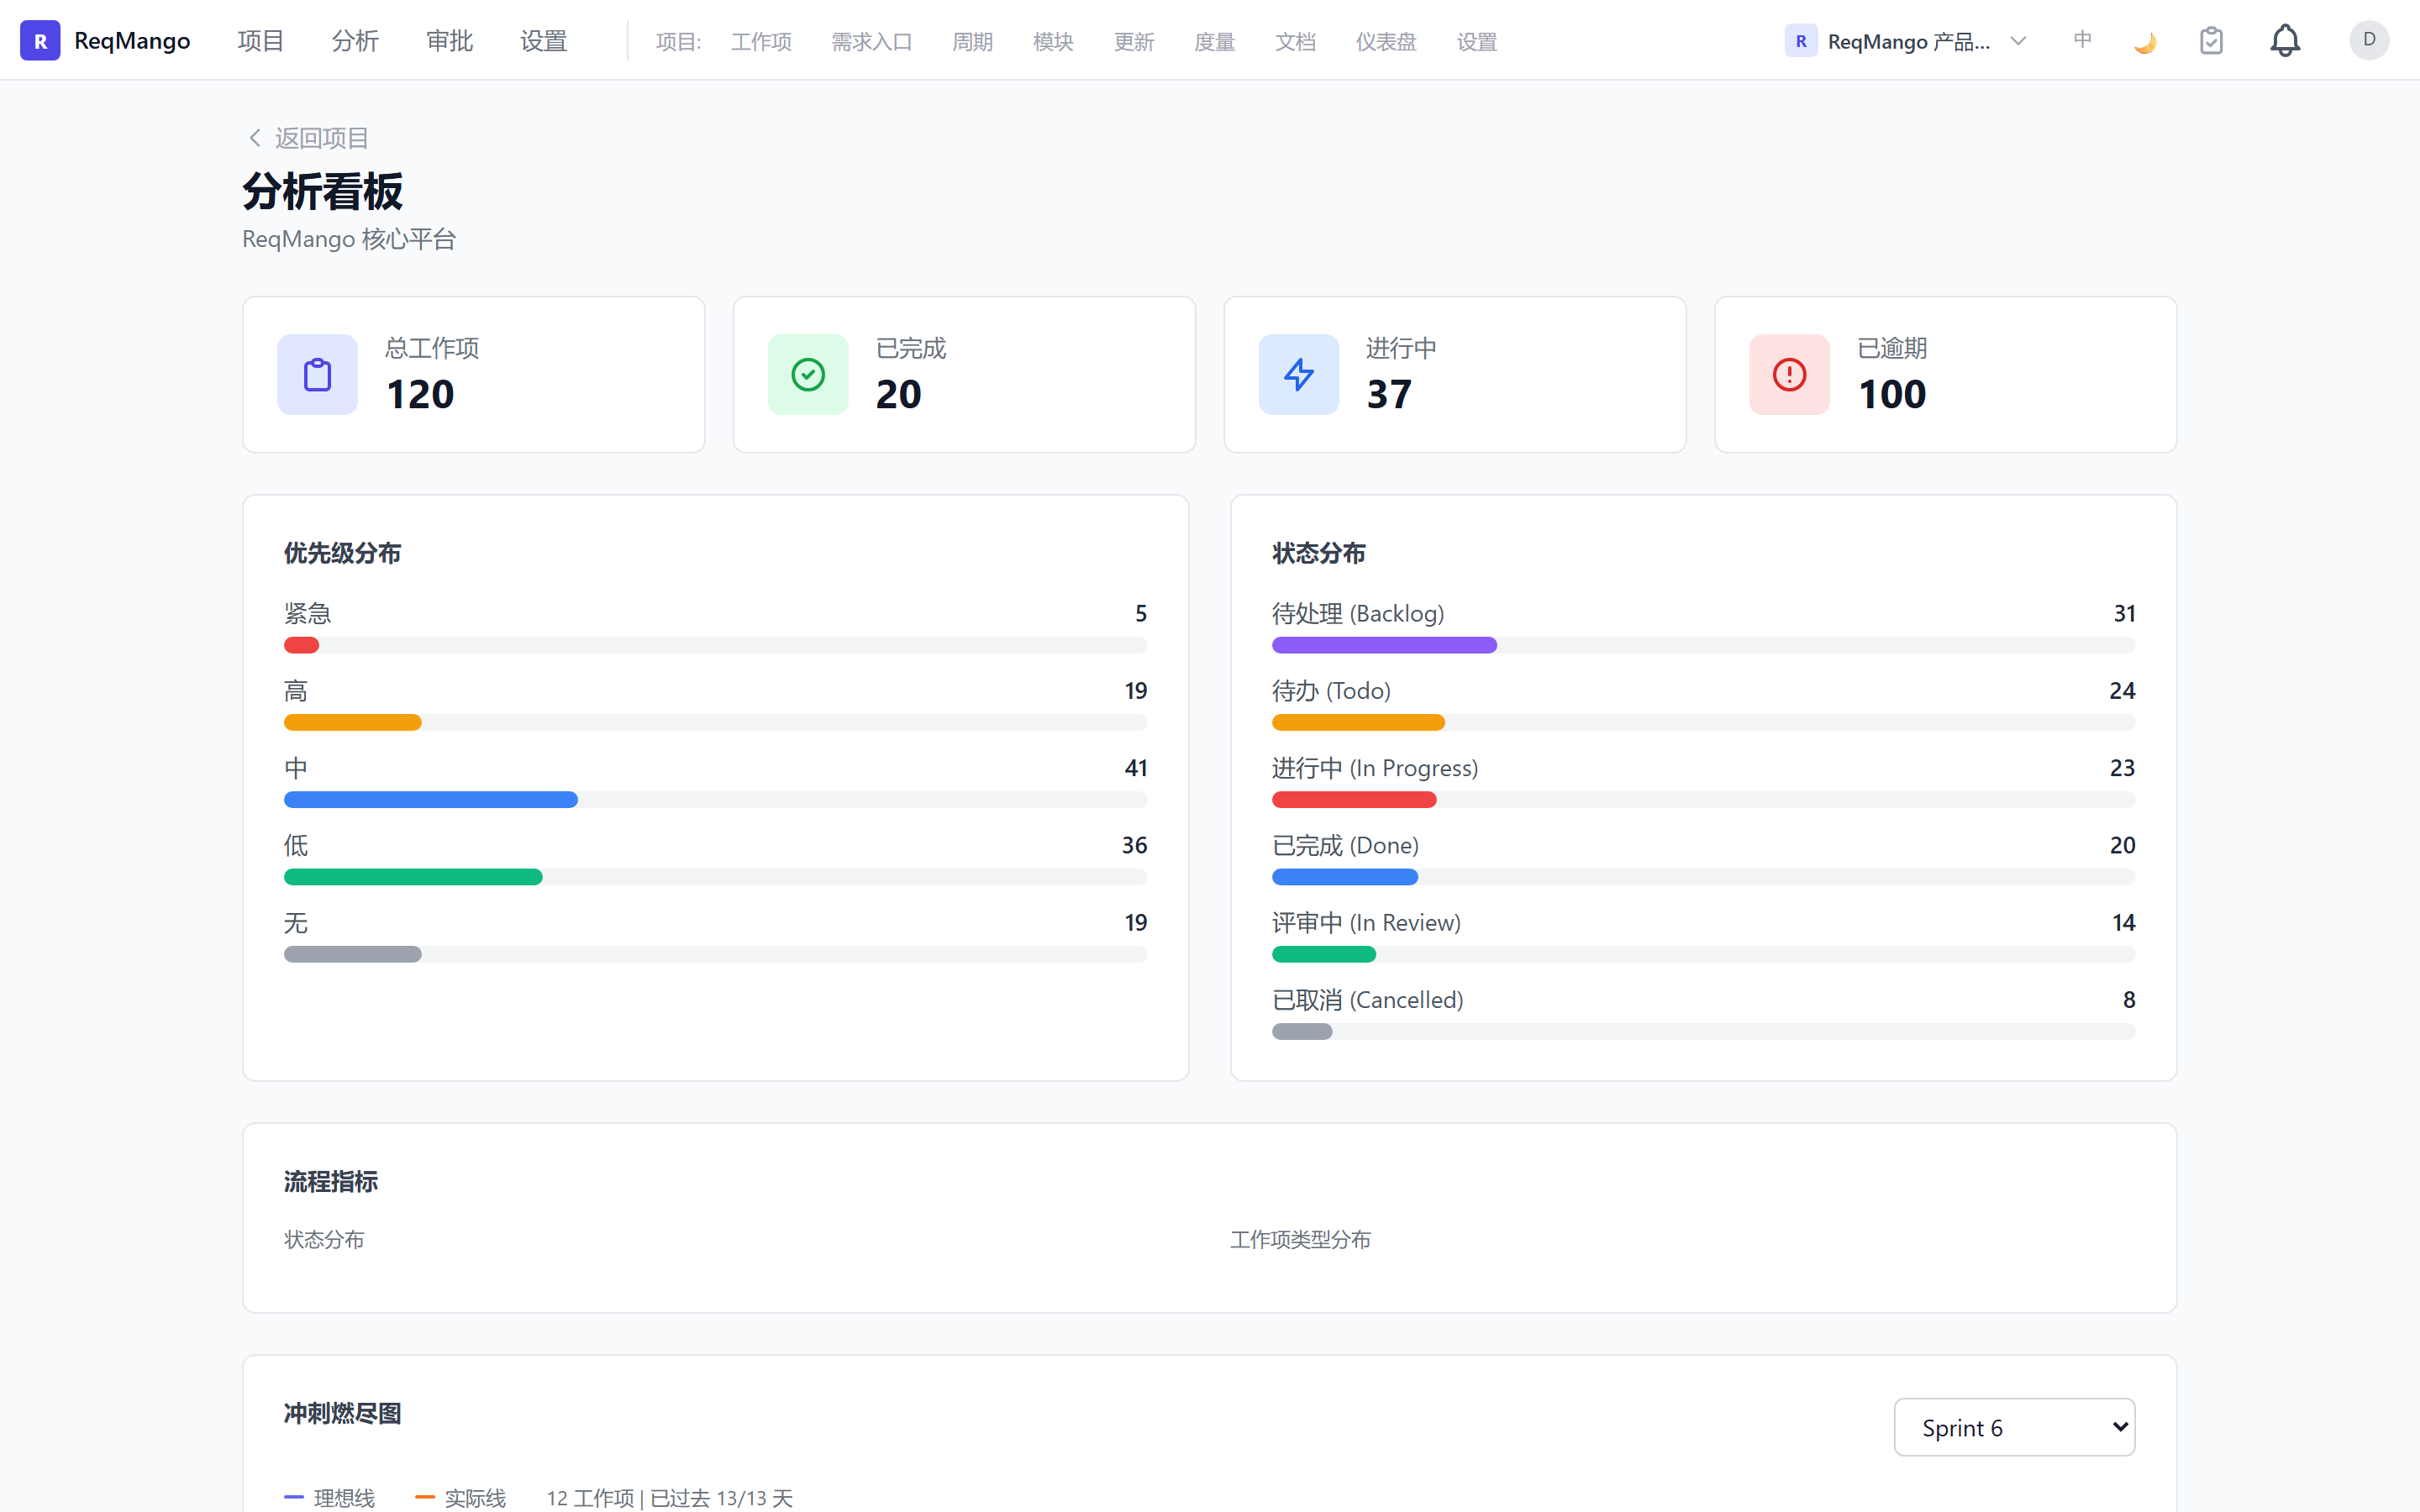
Task: Click the 紧急 red priority bar
Action: tap(301, 645)
